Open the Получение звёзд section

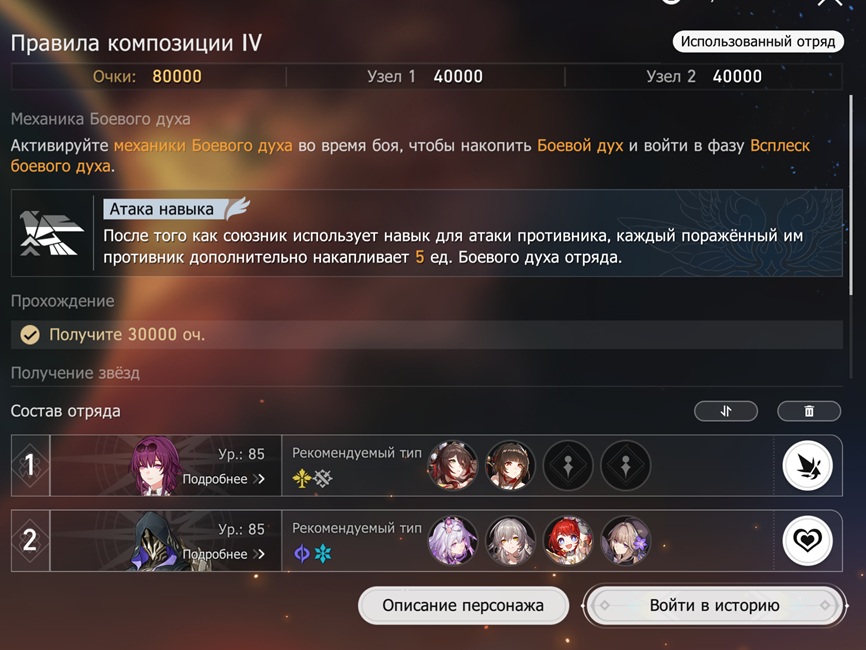[75, 373]
